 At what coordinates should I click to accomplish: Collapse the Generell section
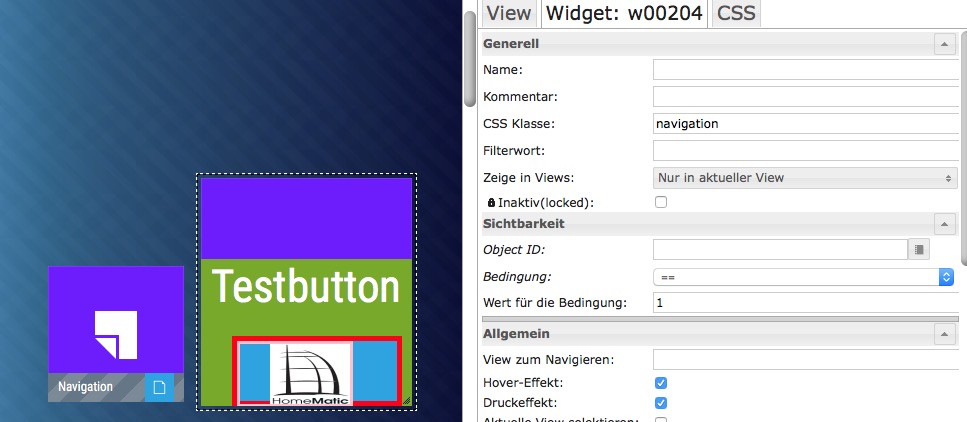tap(943, 44)
